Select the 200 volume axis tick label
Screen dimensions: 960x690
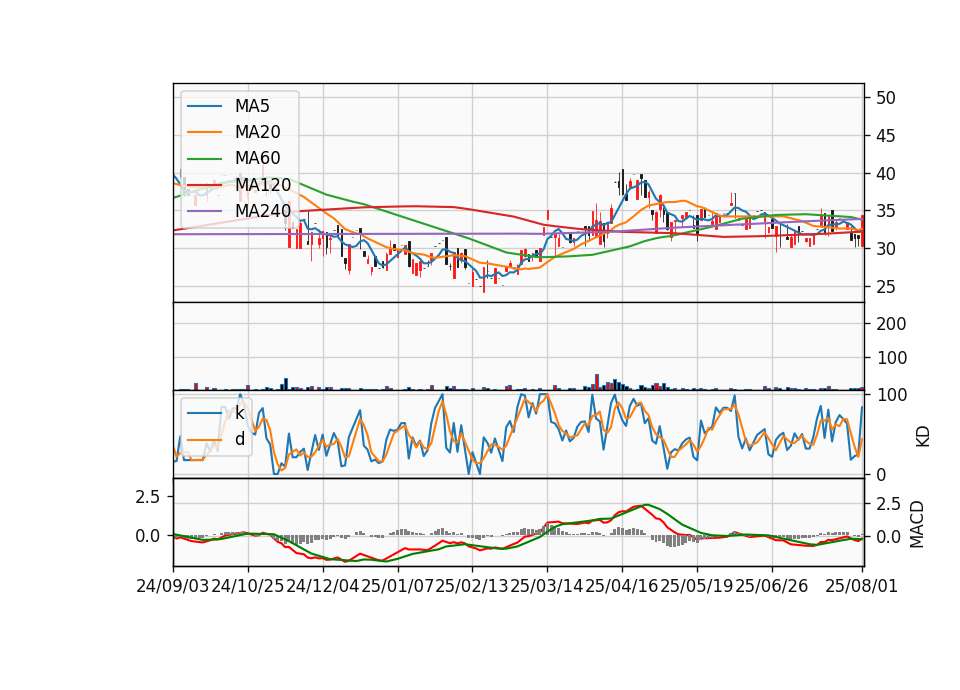point(891,324)
